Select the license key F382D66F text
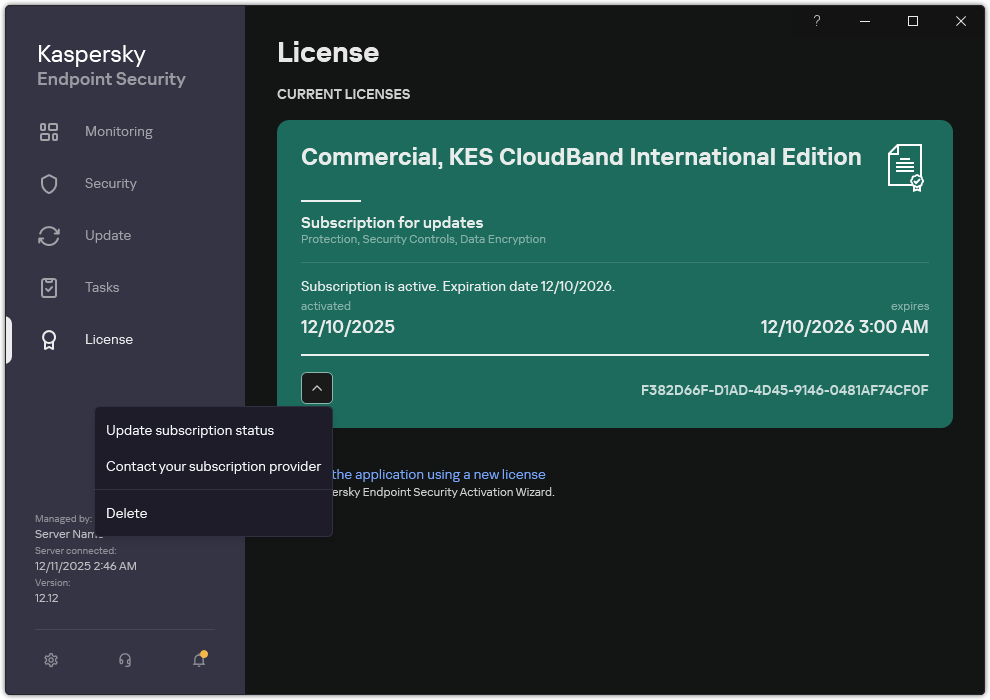The height and width of the screenshot is (700, 990). click(783, 390)
